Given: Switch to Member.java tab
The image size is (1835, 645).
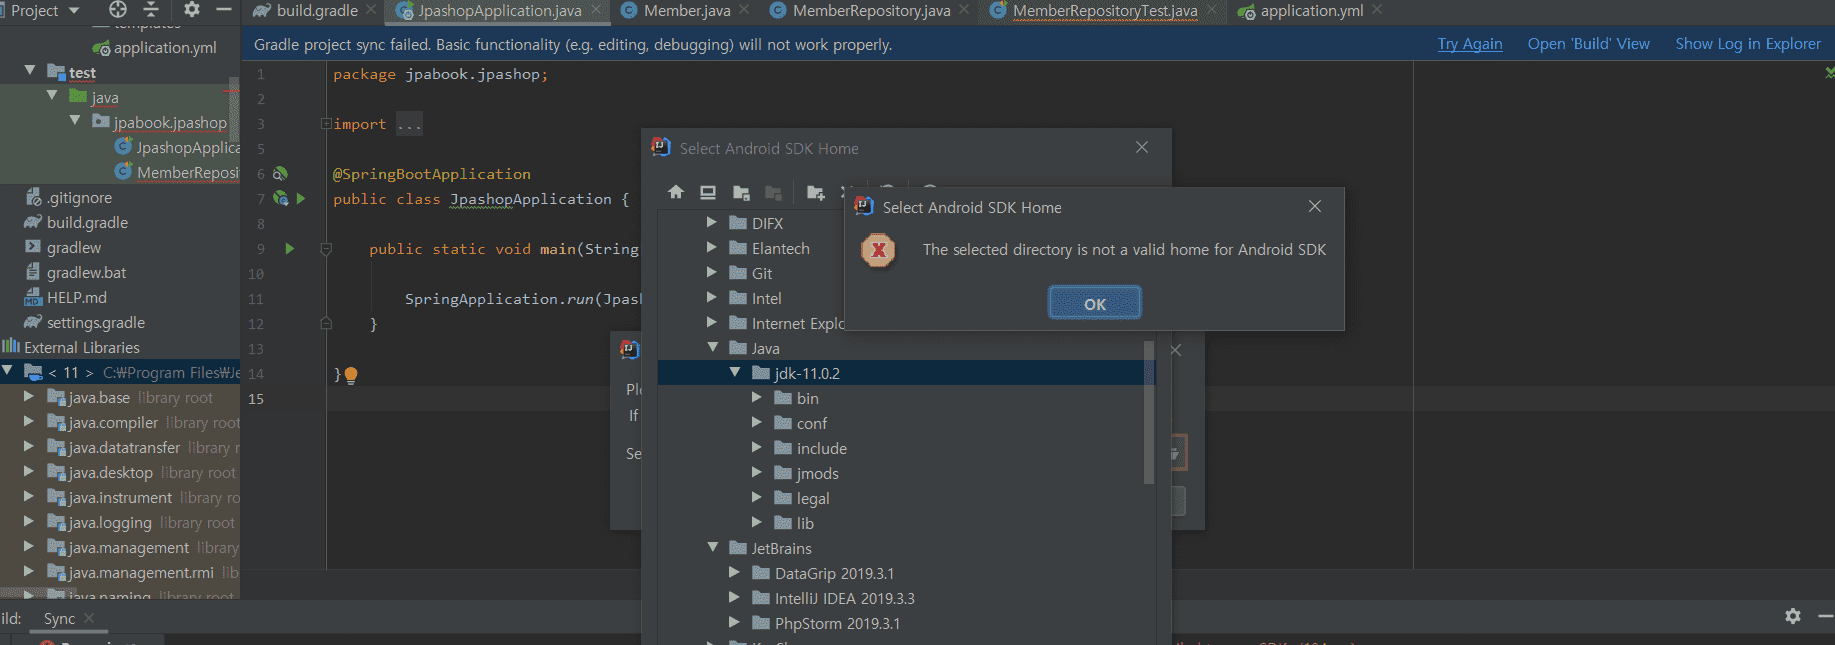Looking at the screenshot, I should (686, 11).
